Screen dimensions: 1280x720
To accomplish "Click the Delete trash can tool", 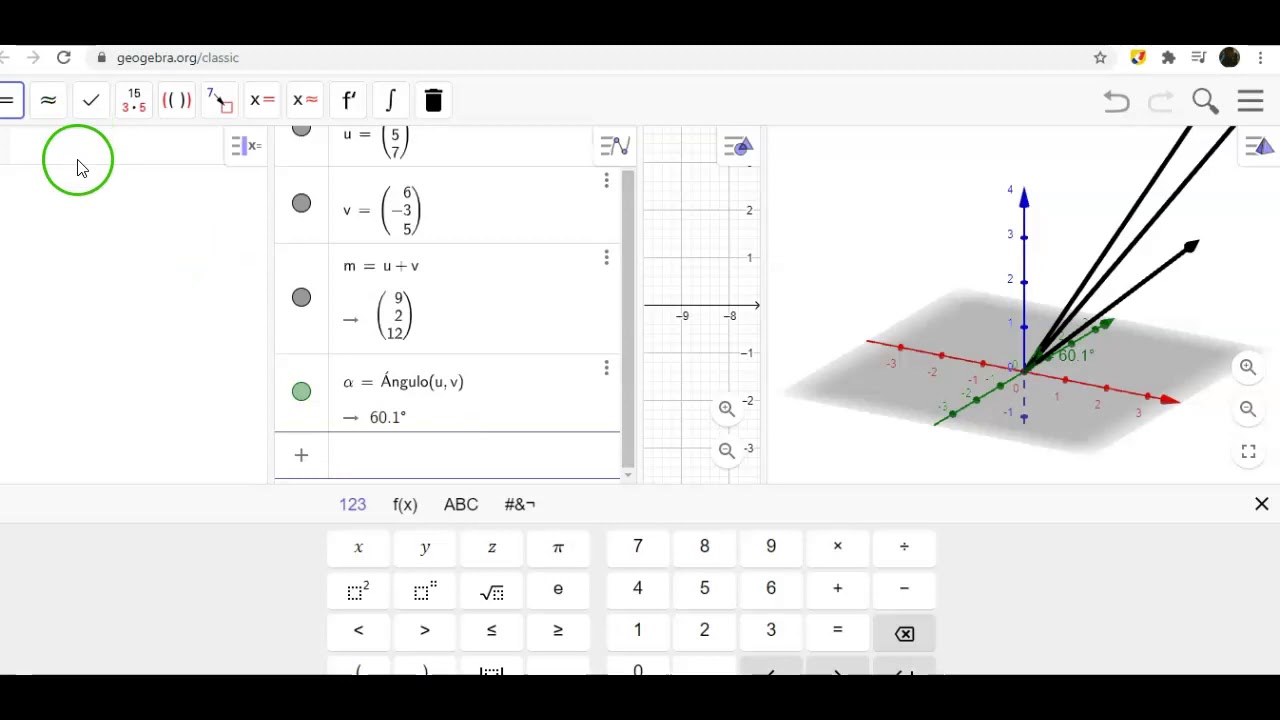I will coord(433,100).
